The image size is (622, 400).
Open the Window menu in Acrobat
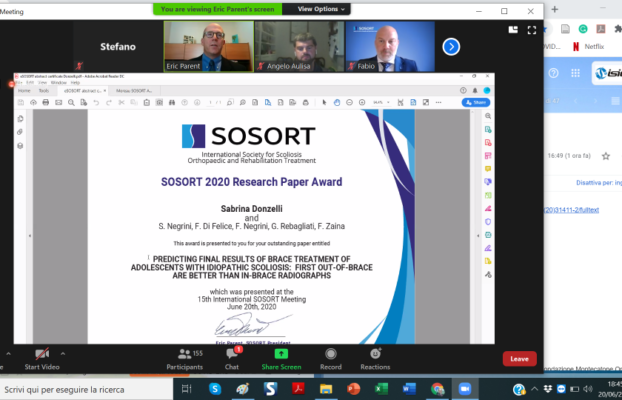(59, 83)
